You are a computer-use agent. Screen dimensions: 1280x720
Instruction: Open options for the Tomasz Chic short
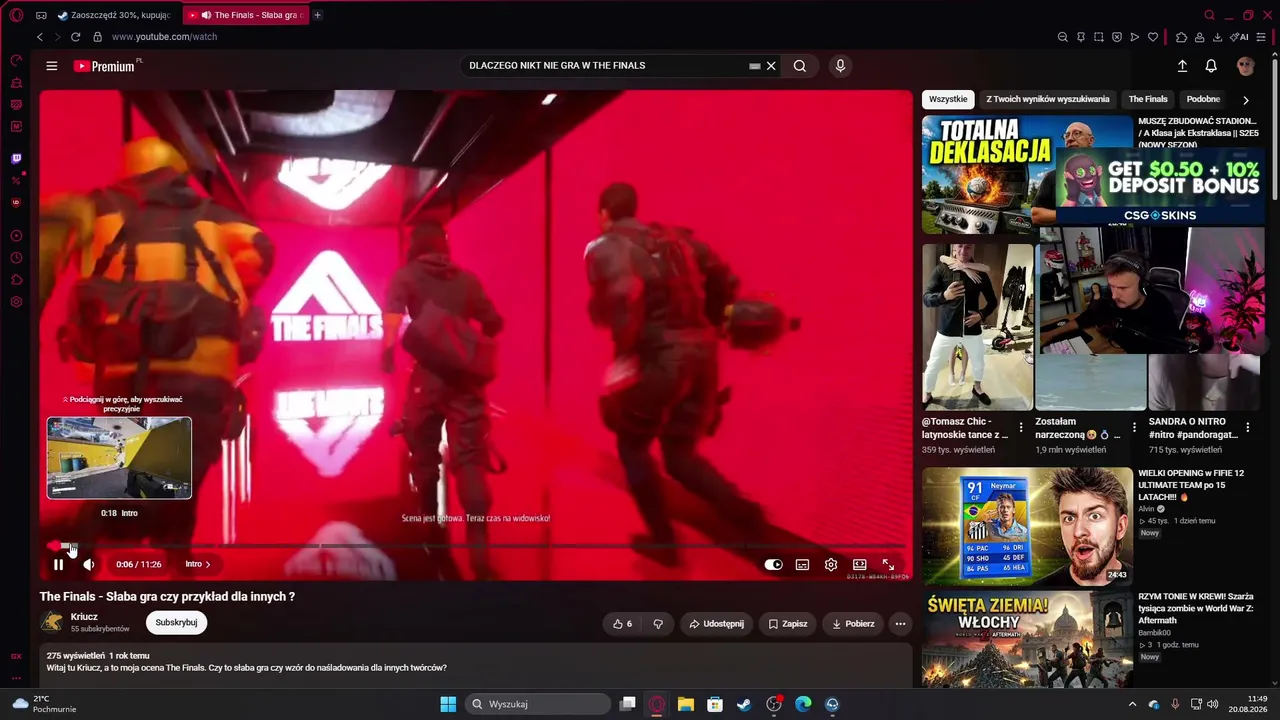tap(1021, 428)
